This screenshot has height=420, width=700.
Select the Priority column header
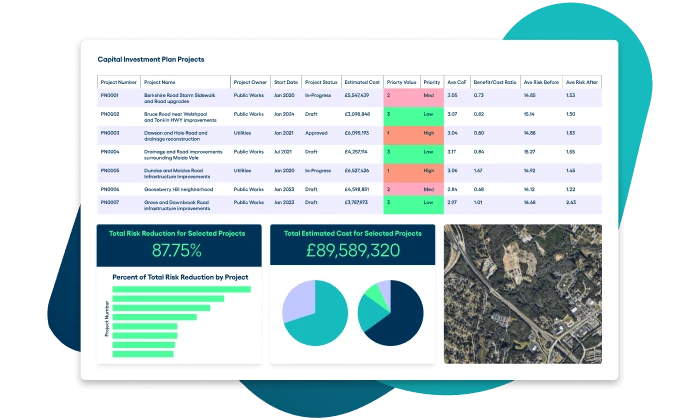coord(432,82)
